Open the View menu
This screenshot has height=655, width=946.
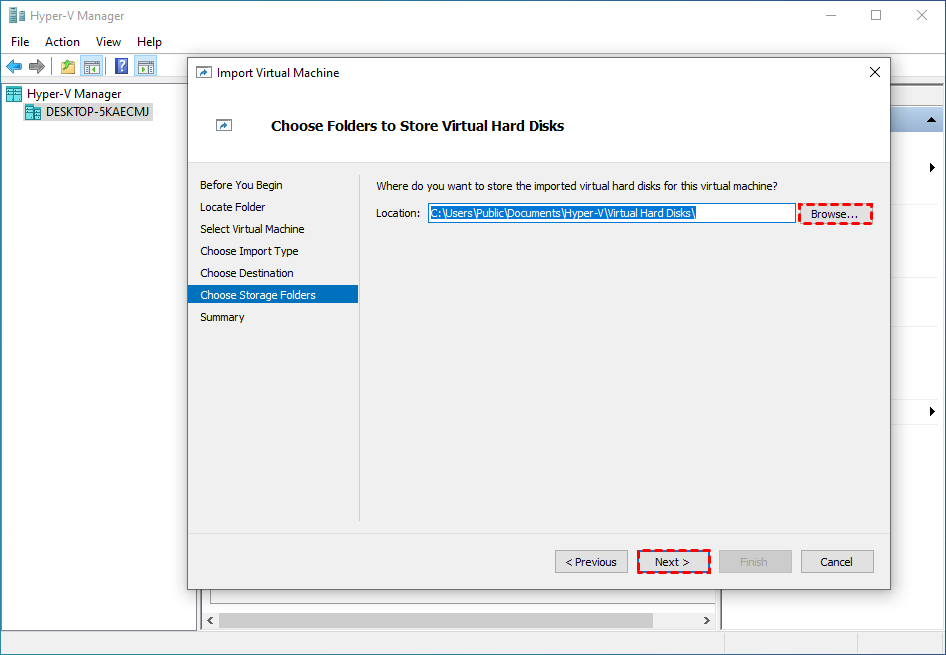[108, 42]
